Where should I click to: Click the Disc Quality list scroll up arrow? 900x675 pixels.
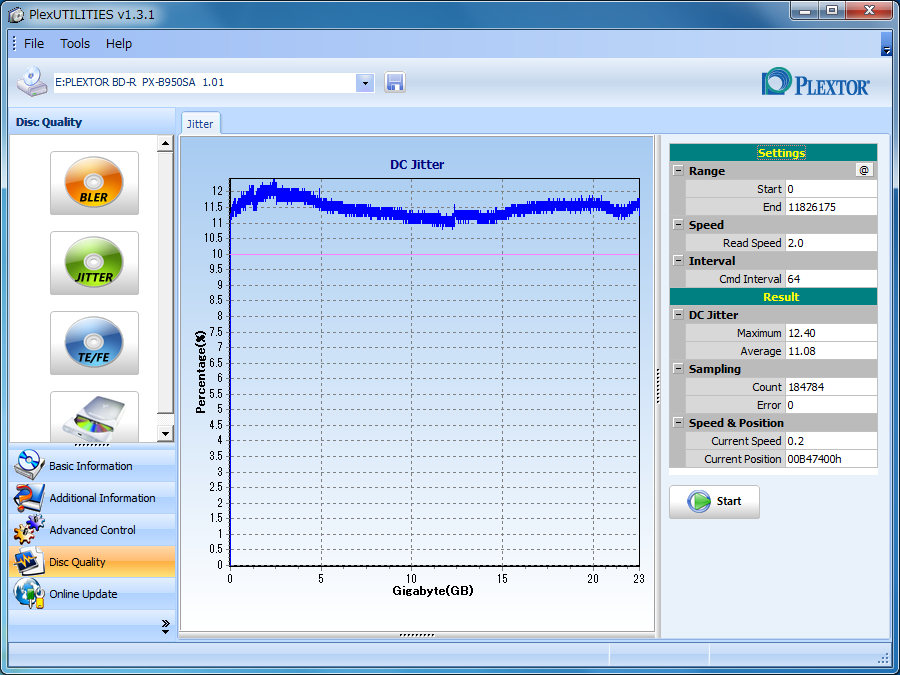(x=165, y=143)
